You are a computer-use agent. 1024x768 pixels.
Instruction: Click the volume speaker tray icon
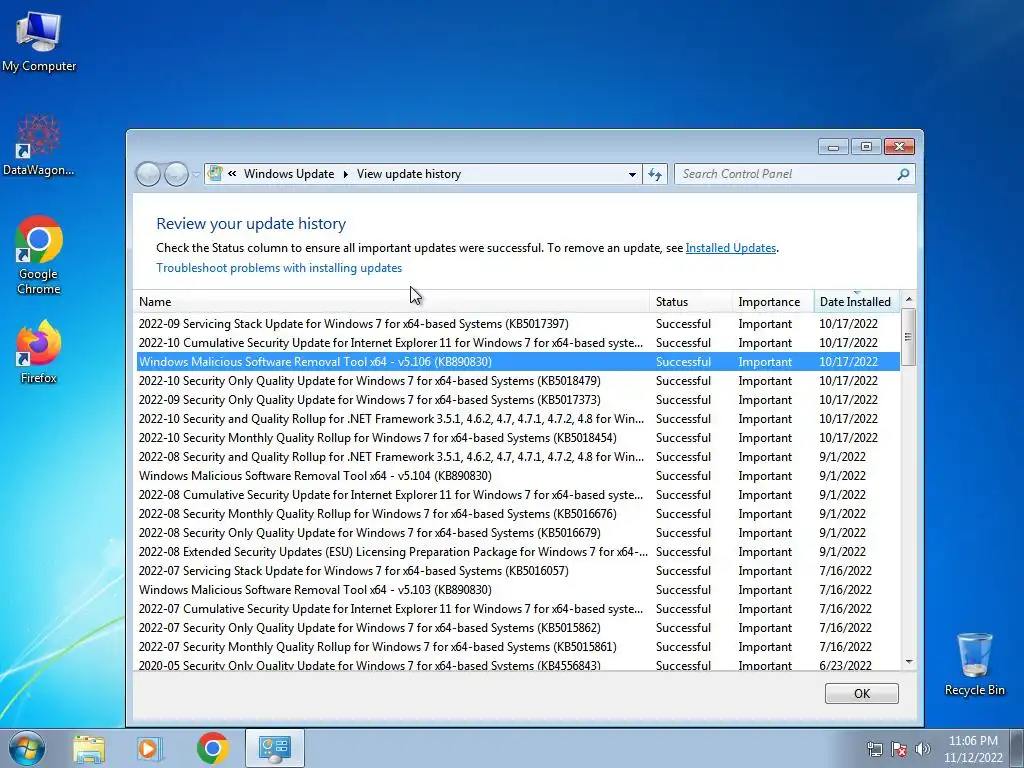tap(923, 749)
